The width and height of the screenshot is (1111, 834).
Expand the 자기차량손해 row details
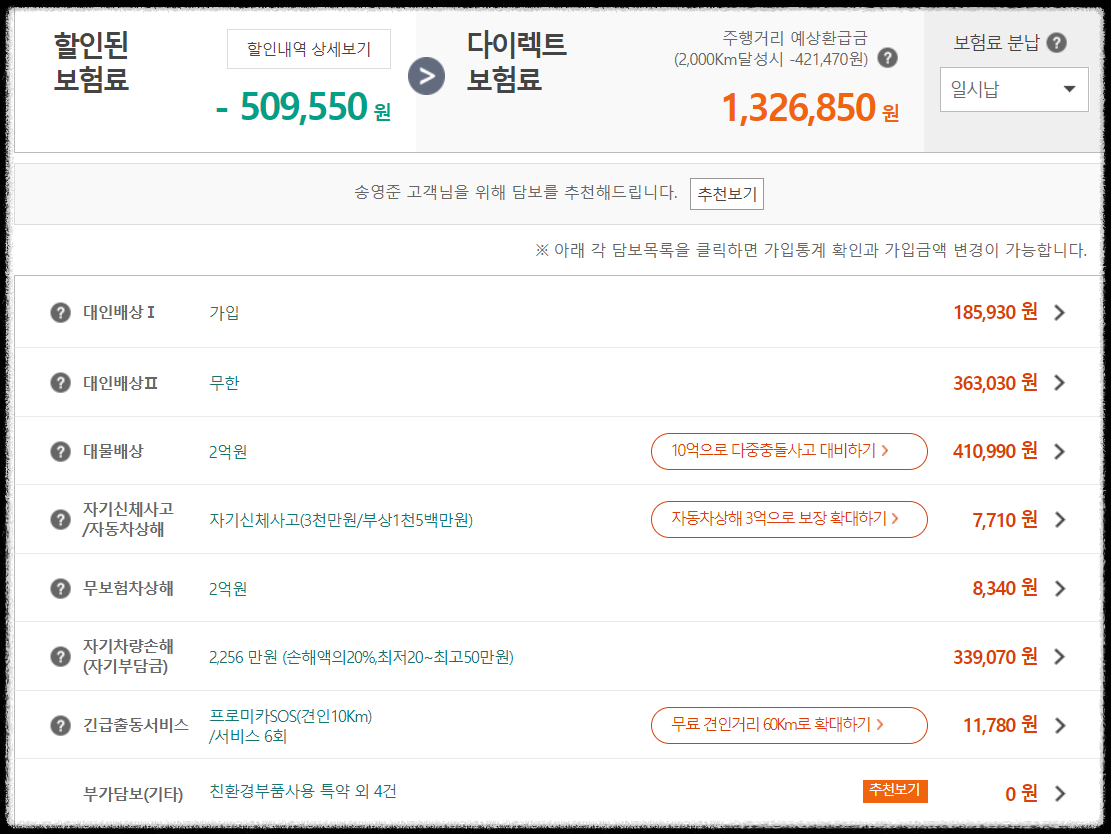[x=1058, y=656]
